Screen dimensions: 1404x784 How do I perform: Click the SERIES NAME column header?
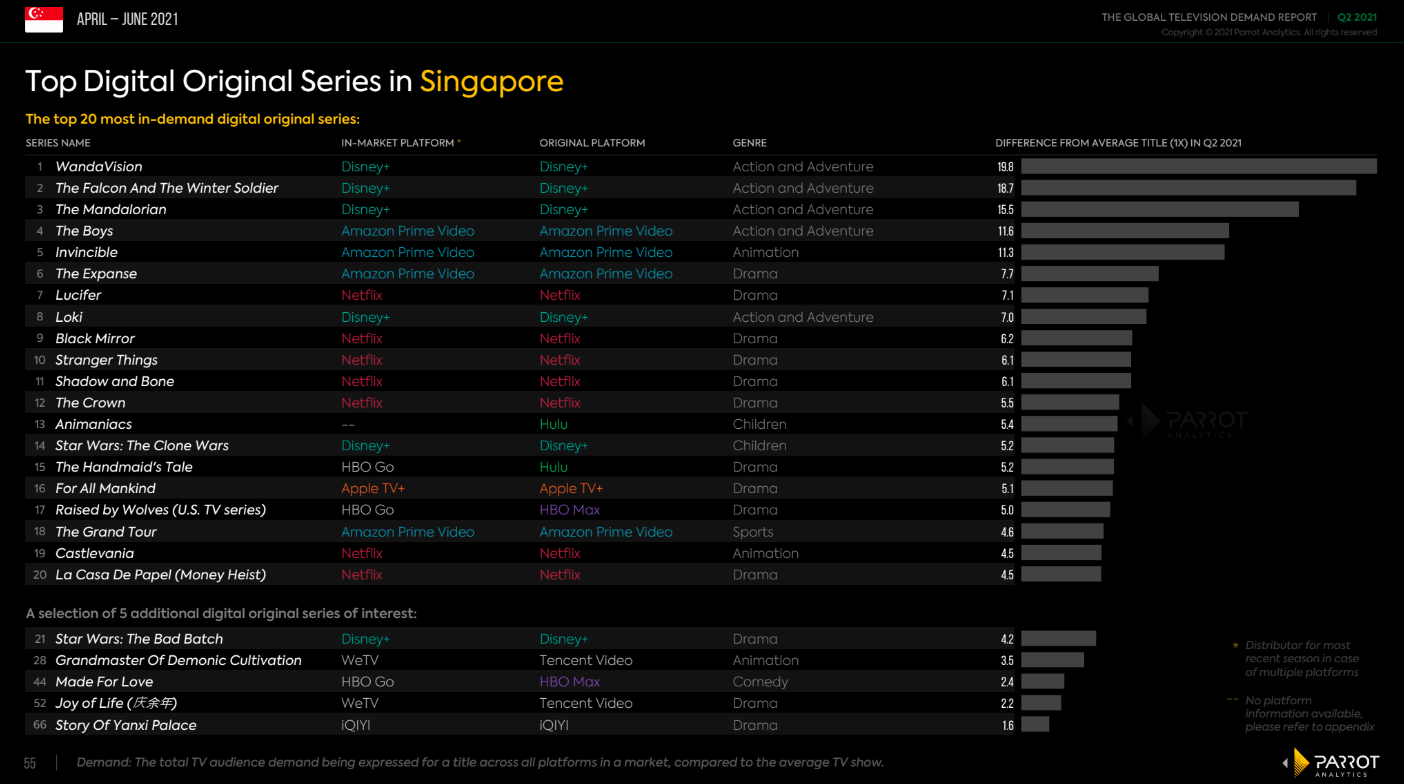tap(58, 143)
